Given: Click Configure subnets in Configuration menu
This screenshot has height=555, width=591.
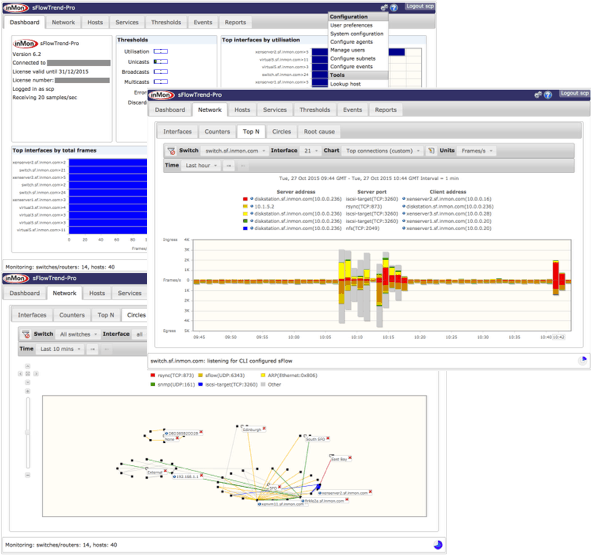Looking at the screenshot, I should coord(352,58).
